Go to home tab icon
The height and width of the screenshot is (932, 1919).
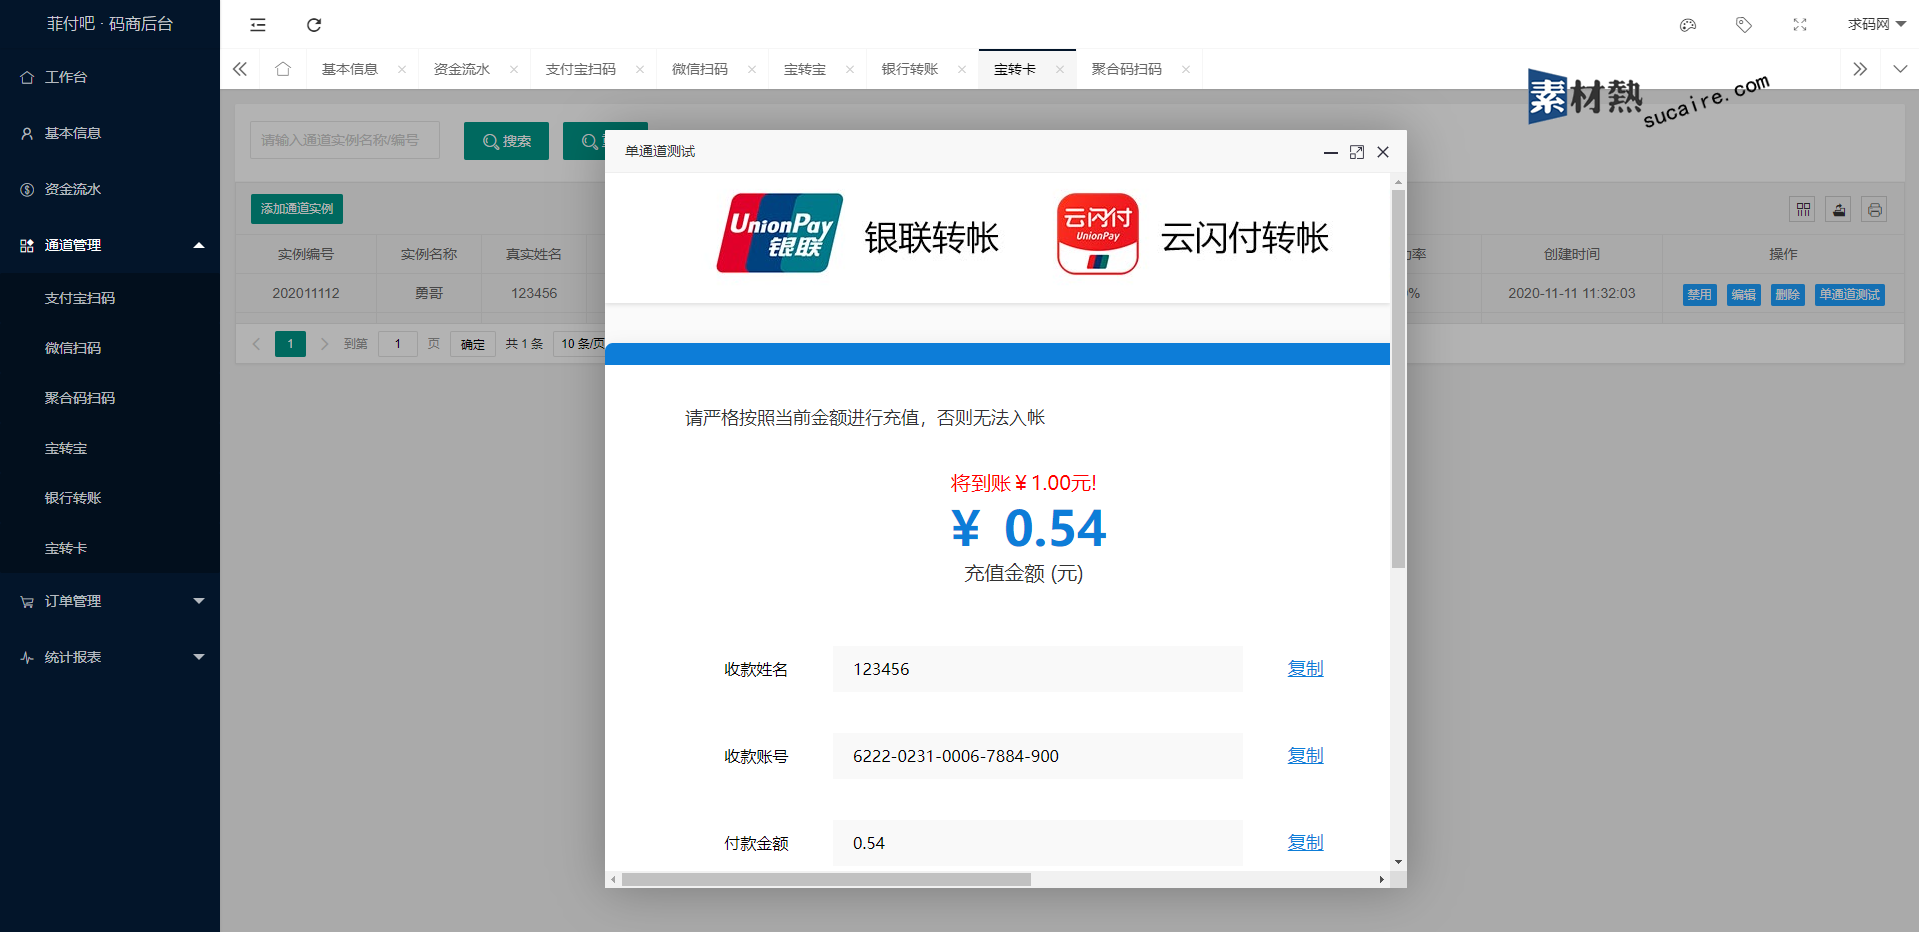[283, 69]
